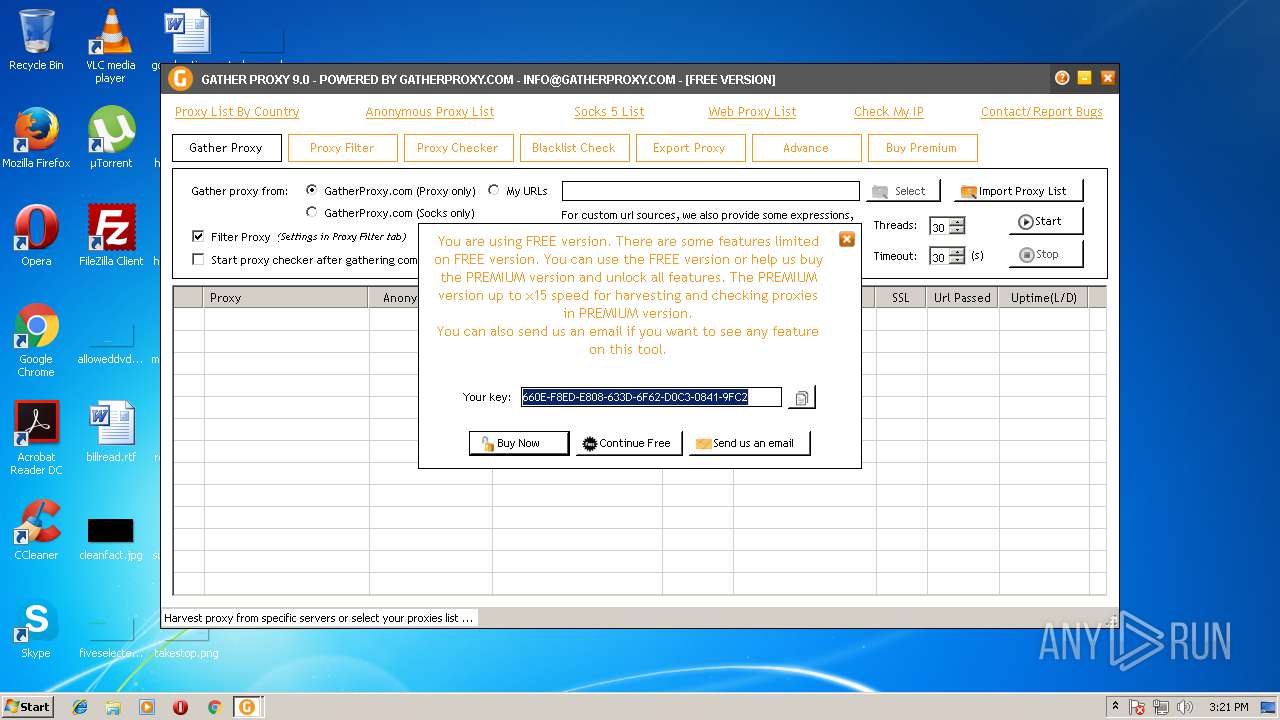Switch to Proxy Filter tab
This screenshot has height=720, width=1280.
(342, 148)
